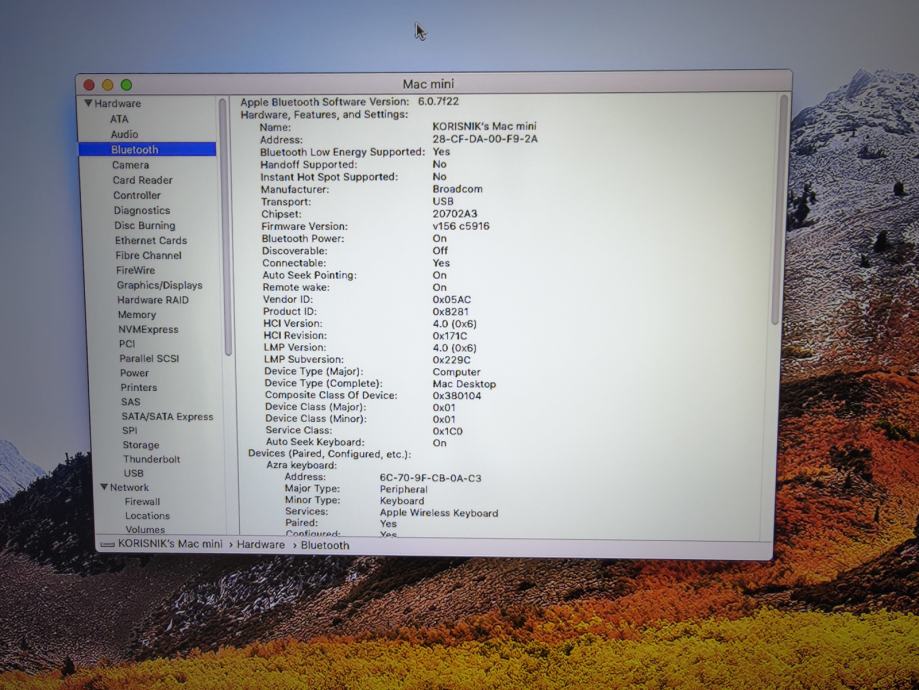Click the detail pane vertical scrollbar

(781, 209)
